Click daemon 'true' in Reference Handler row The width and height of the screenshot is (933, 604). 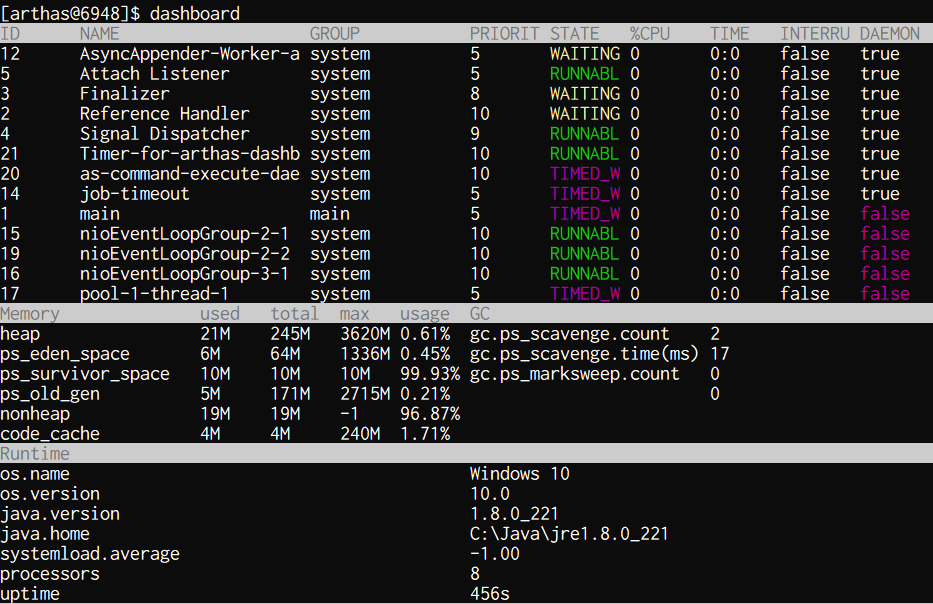(x=880, y=114)
